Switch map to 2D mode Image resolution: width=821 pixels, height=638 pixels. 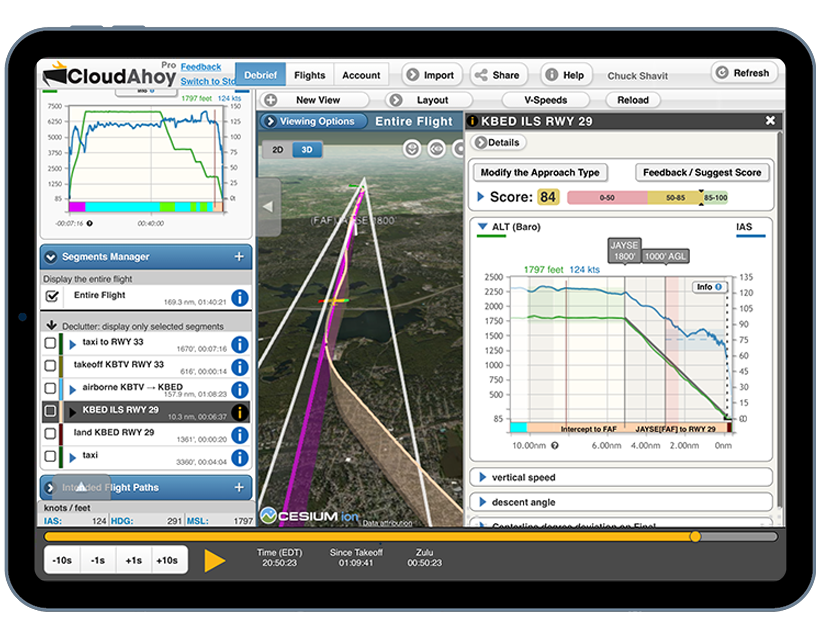click(x=278, y=150)
